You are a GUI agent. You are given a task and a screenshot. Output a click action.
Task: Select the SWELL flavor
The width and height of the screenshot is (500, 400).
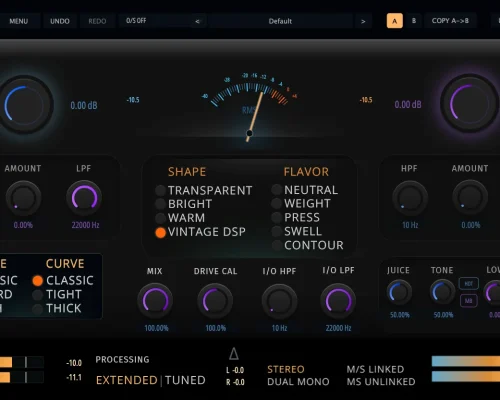coord(297,231)
